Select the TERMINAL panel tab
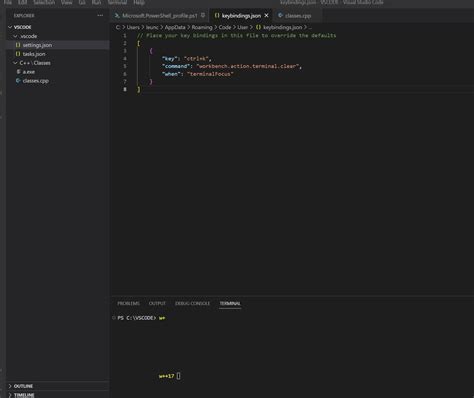Screen dimensions: 474x398 (x=230, y=303)
